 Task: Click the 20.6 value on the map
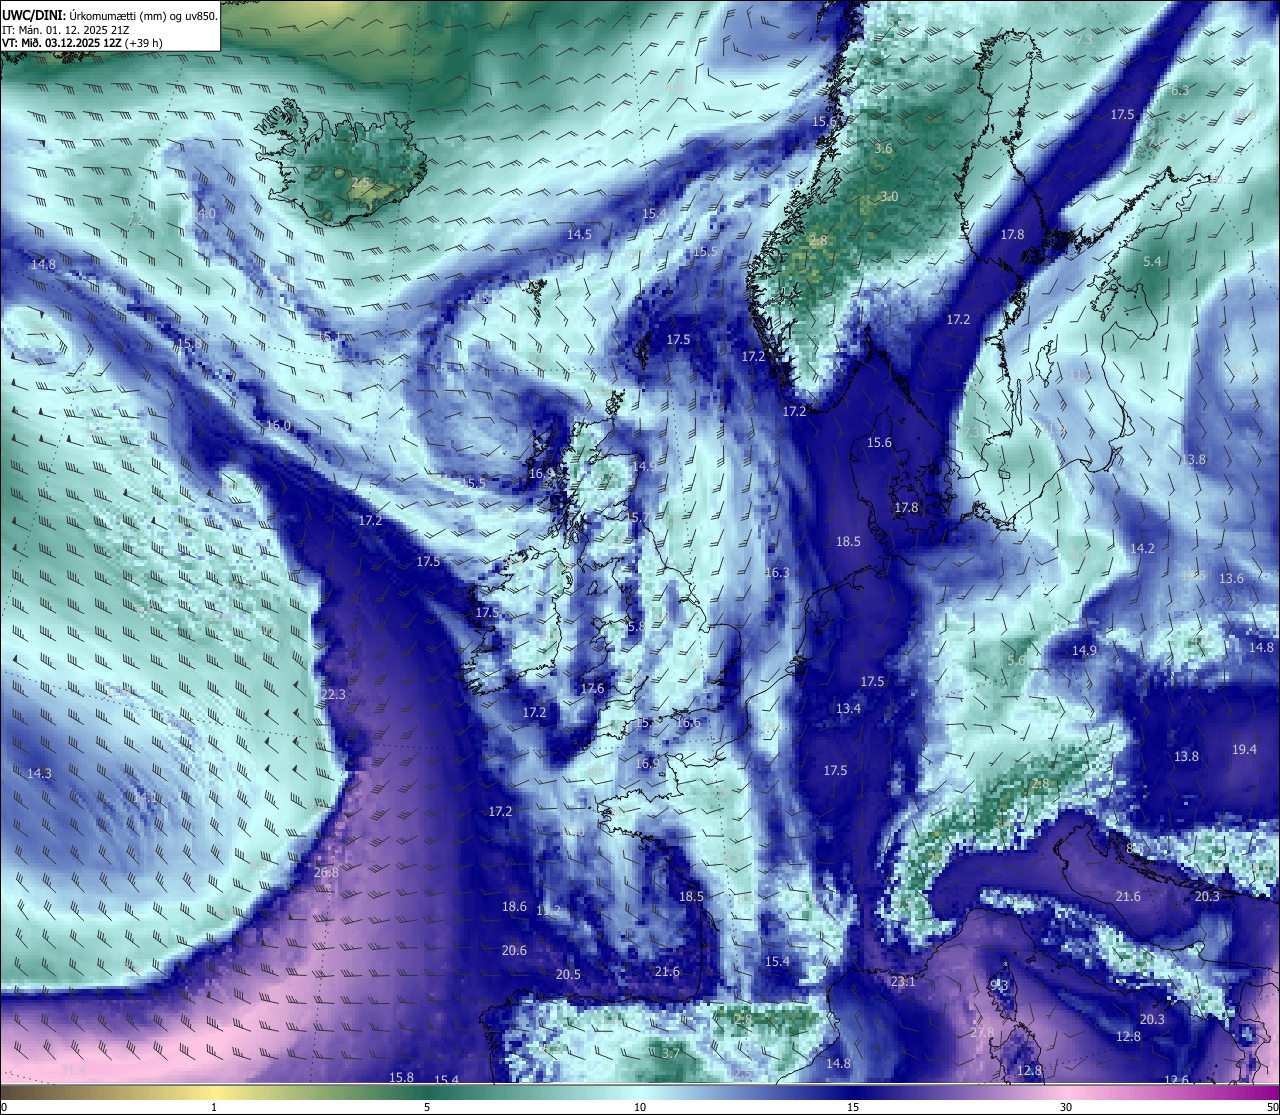514,950
